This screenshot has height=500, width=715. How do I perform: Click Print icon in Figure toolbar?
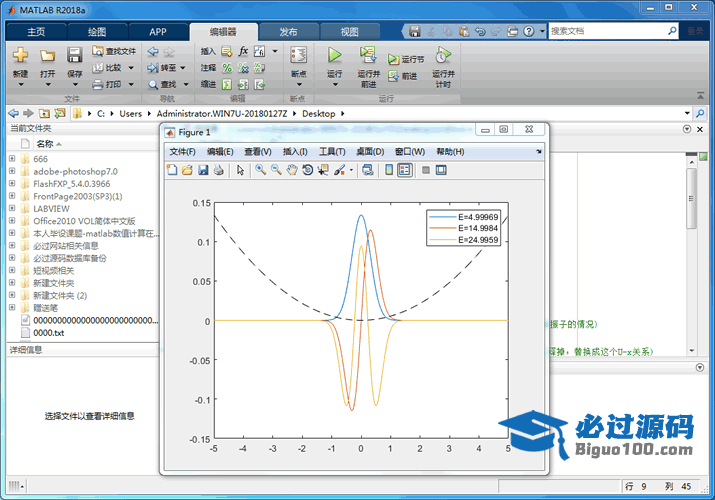coord(219,170)
